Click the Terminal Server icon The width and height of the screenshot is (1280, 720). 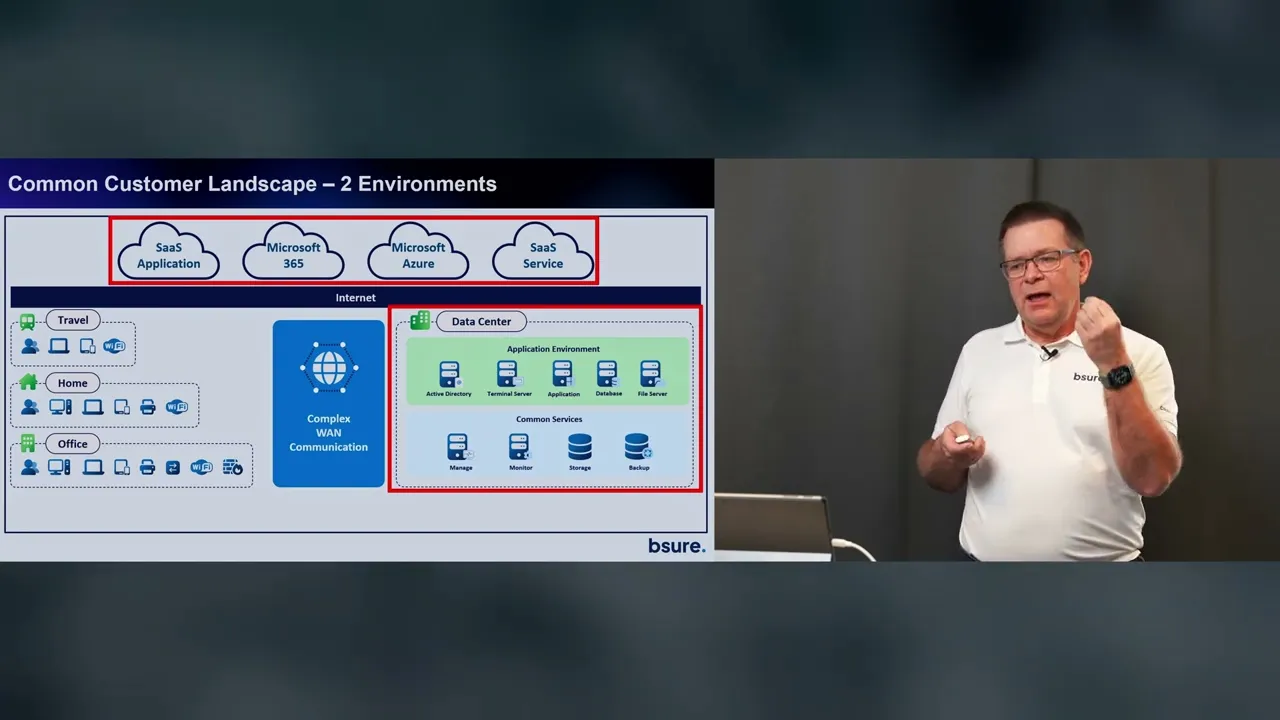[x=508, y=374]
